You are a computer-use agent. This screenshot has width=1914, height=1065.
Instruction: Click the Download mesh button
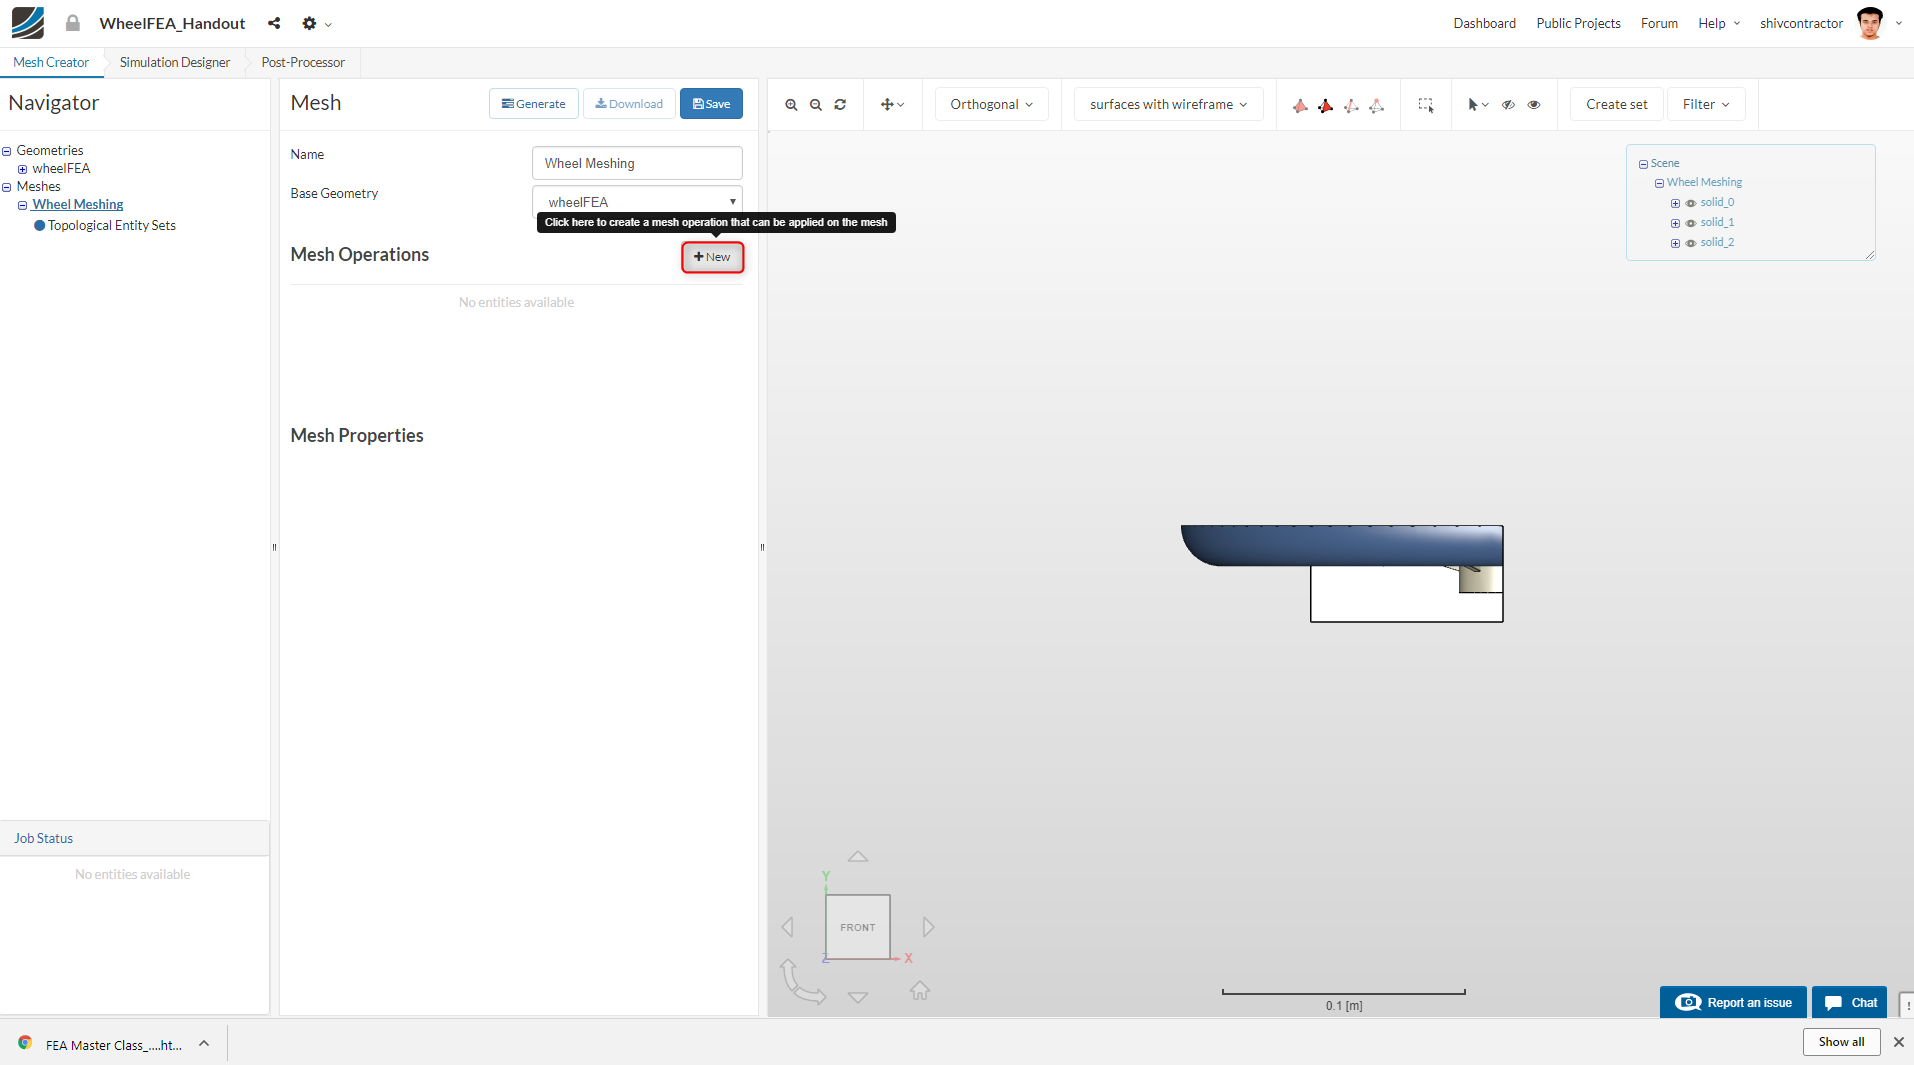(629, 104)
